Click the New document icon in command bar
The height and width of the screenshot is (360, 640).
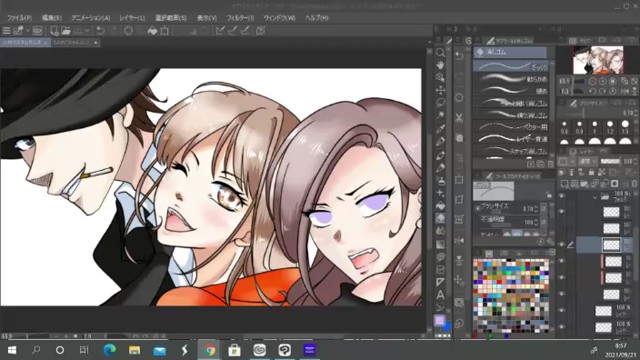tap(54, 31)
